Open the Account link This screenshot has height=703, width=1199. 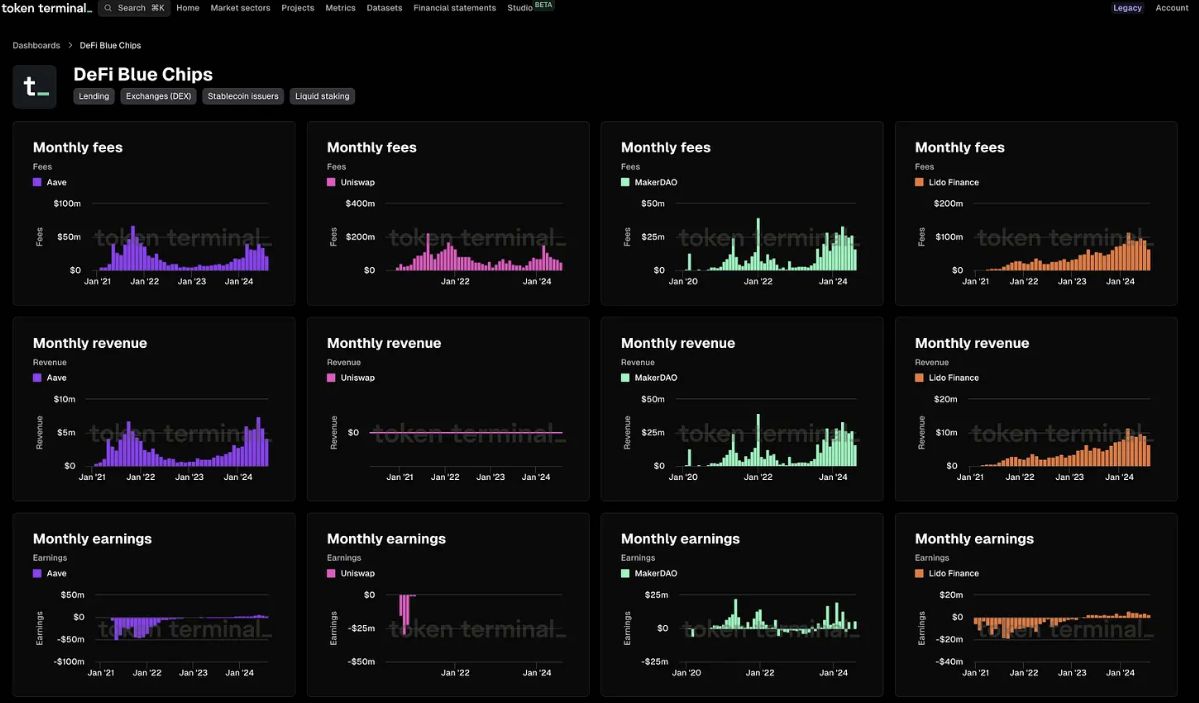[1171, 8]
